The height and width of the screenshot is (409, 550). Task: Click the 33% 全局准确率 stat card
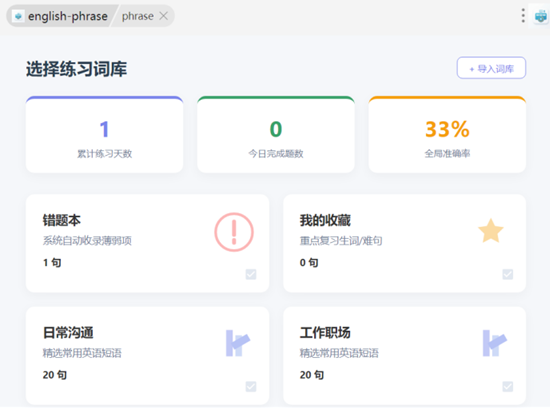[447, 135]
